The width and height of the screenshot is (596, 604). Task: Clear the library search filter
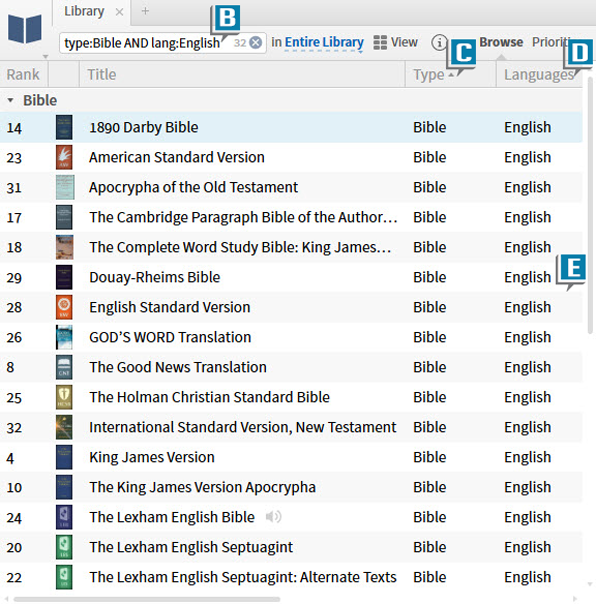tap(255, 42)
